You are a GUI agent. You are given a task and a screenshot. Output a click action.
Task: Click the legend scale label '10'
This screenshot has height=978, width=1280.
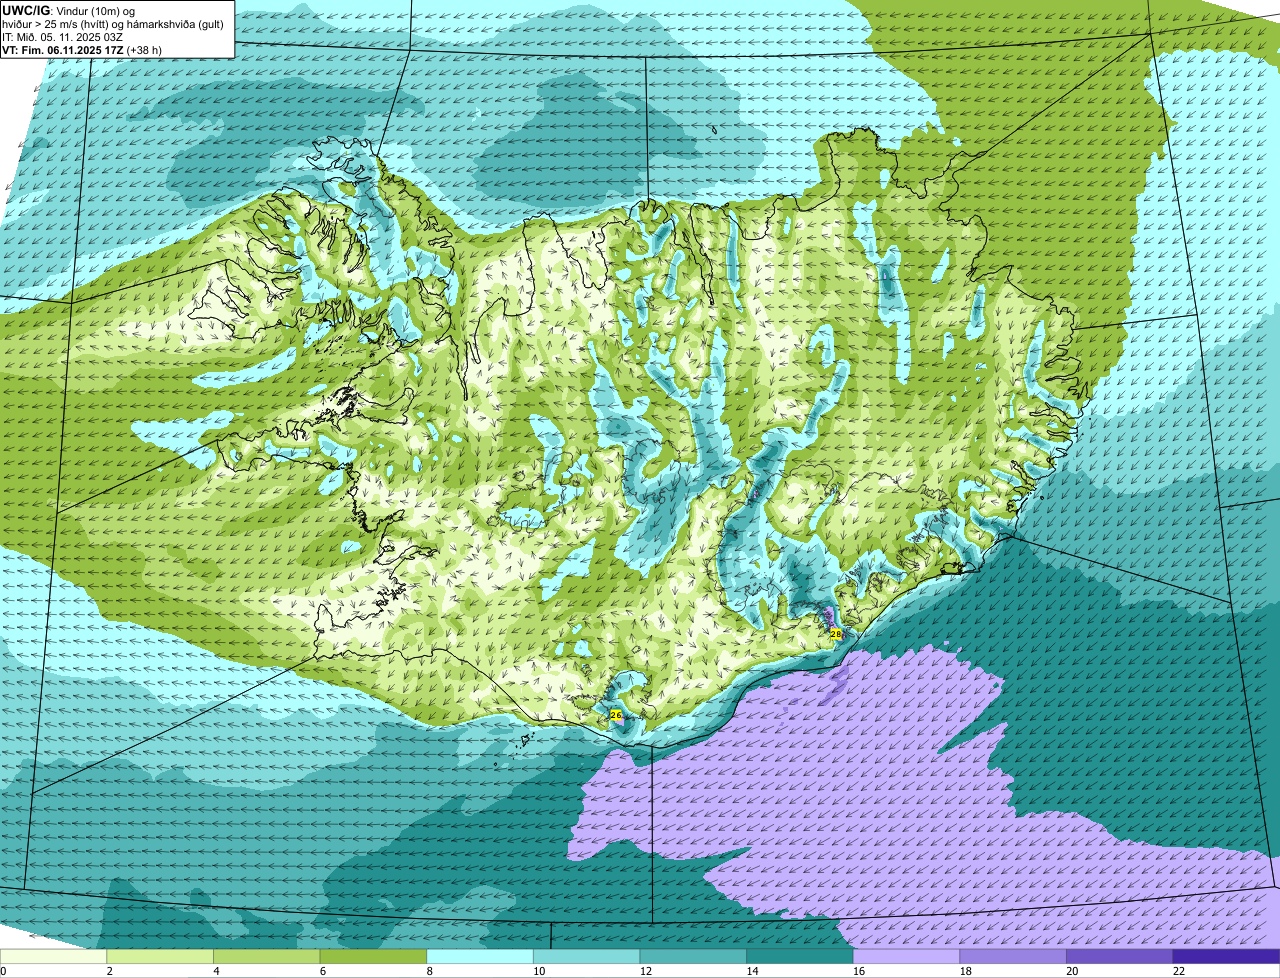(539, 971)
